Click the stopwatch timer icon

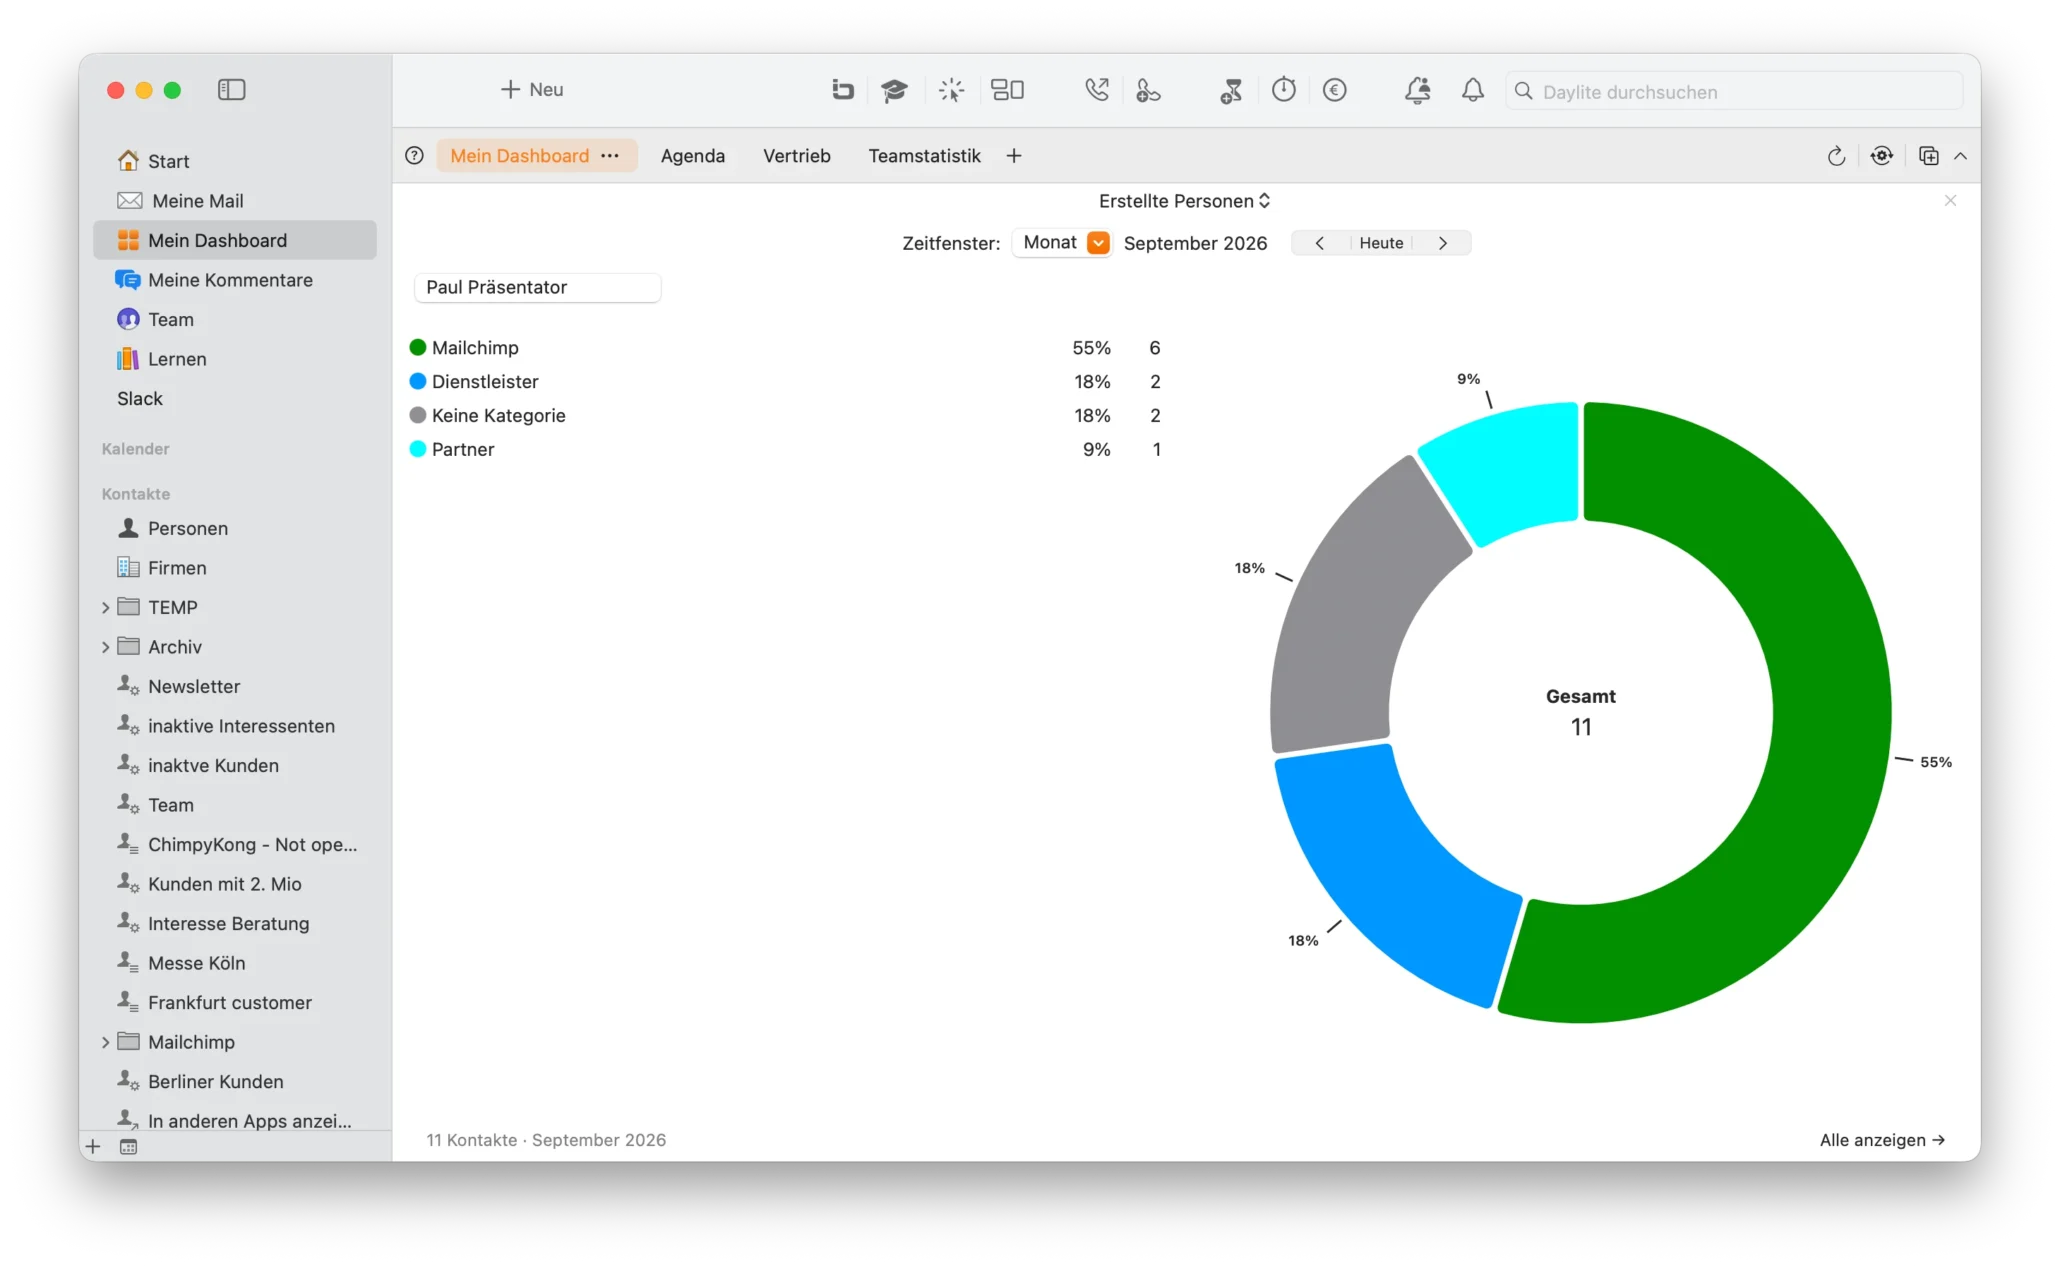pyautogui.click(x=1284, y=90)
